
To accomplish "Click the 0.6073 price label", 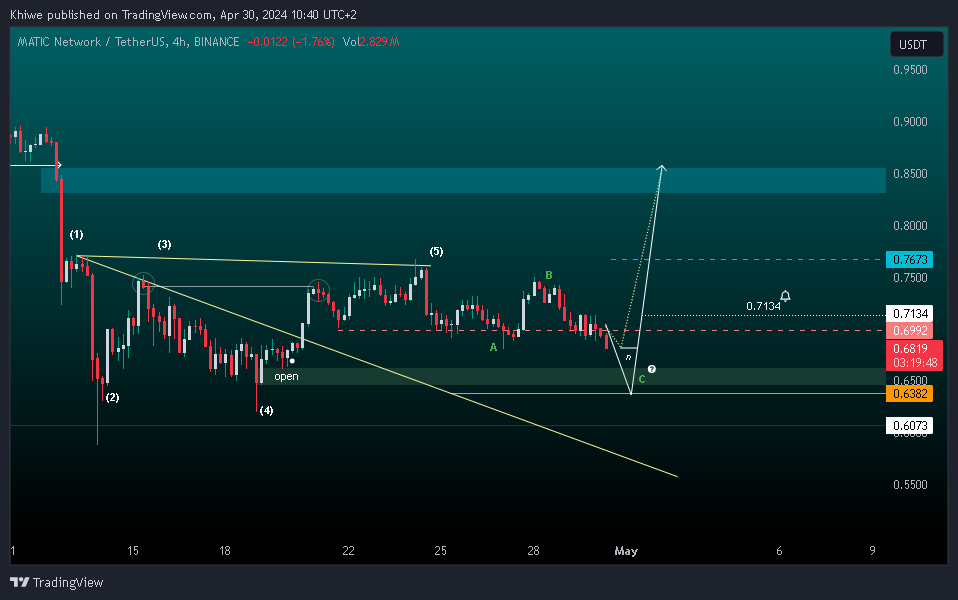I will pos(910,425).
